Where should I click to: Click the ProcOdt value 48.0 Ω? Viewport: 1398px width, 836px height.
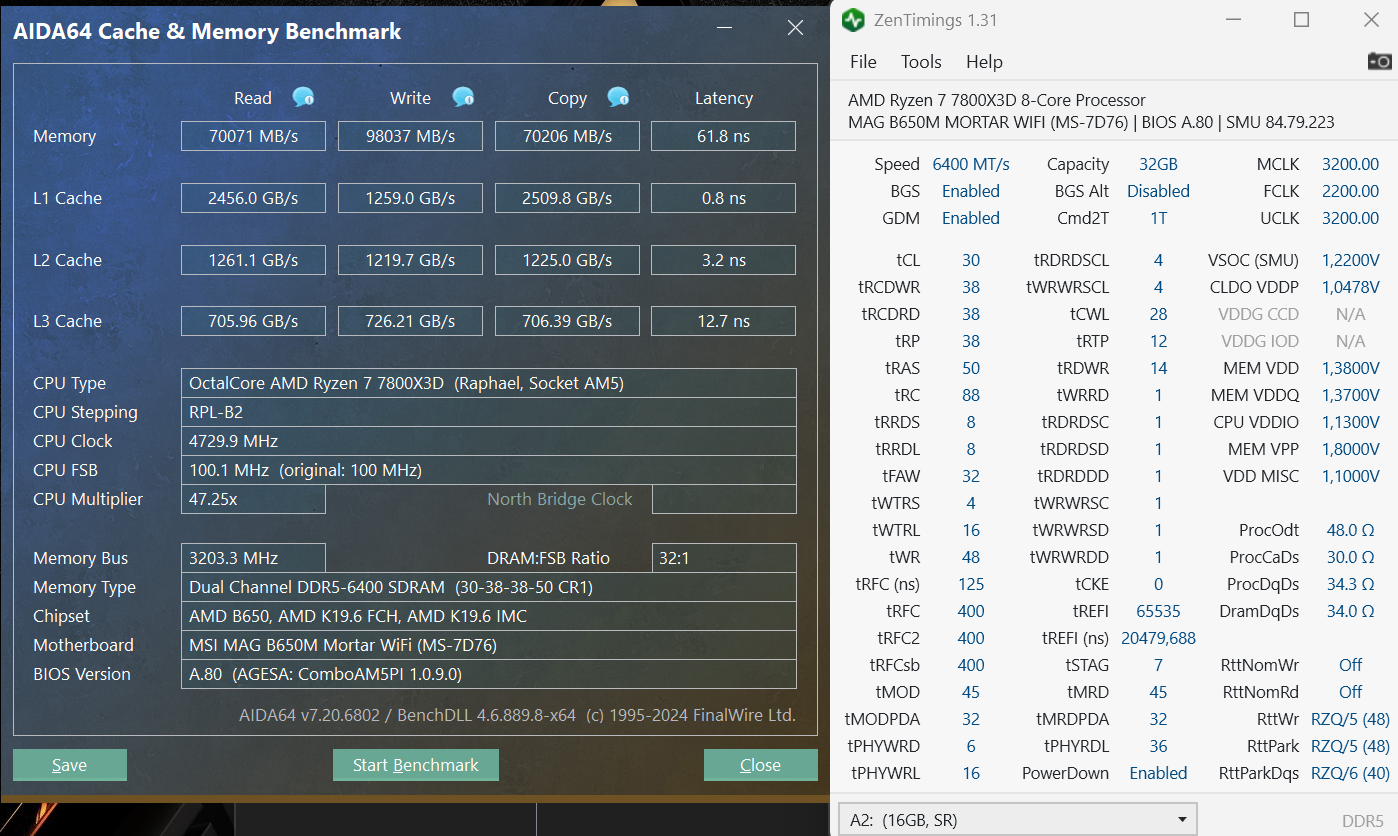(1350, 530)
